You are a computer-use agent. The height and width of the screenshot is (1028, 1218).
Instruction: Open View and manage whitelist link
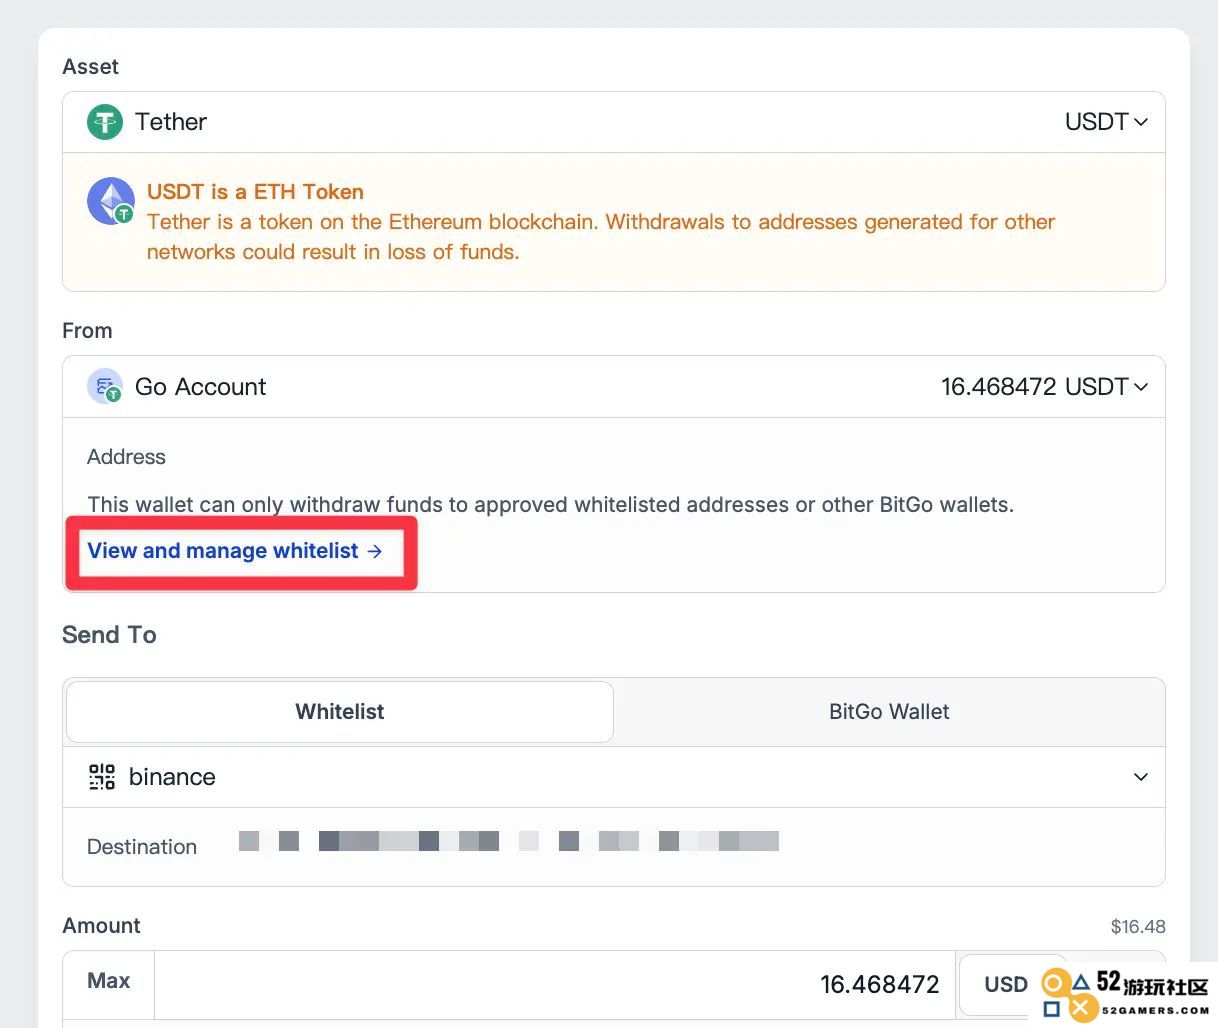(x=235, y=551)
